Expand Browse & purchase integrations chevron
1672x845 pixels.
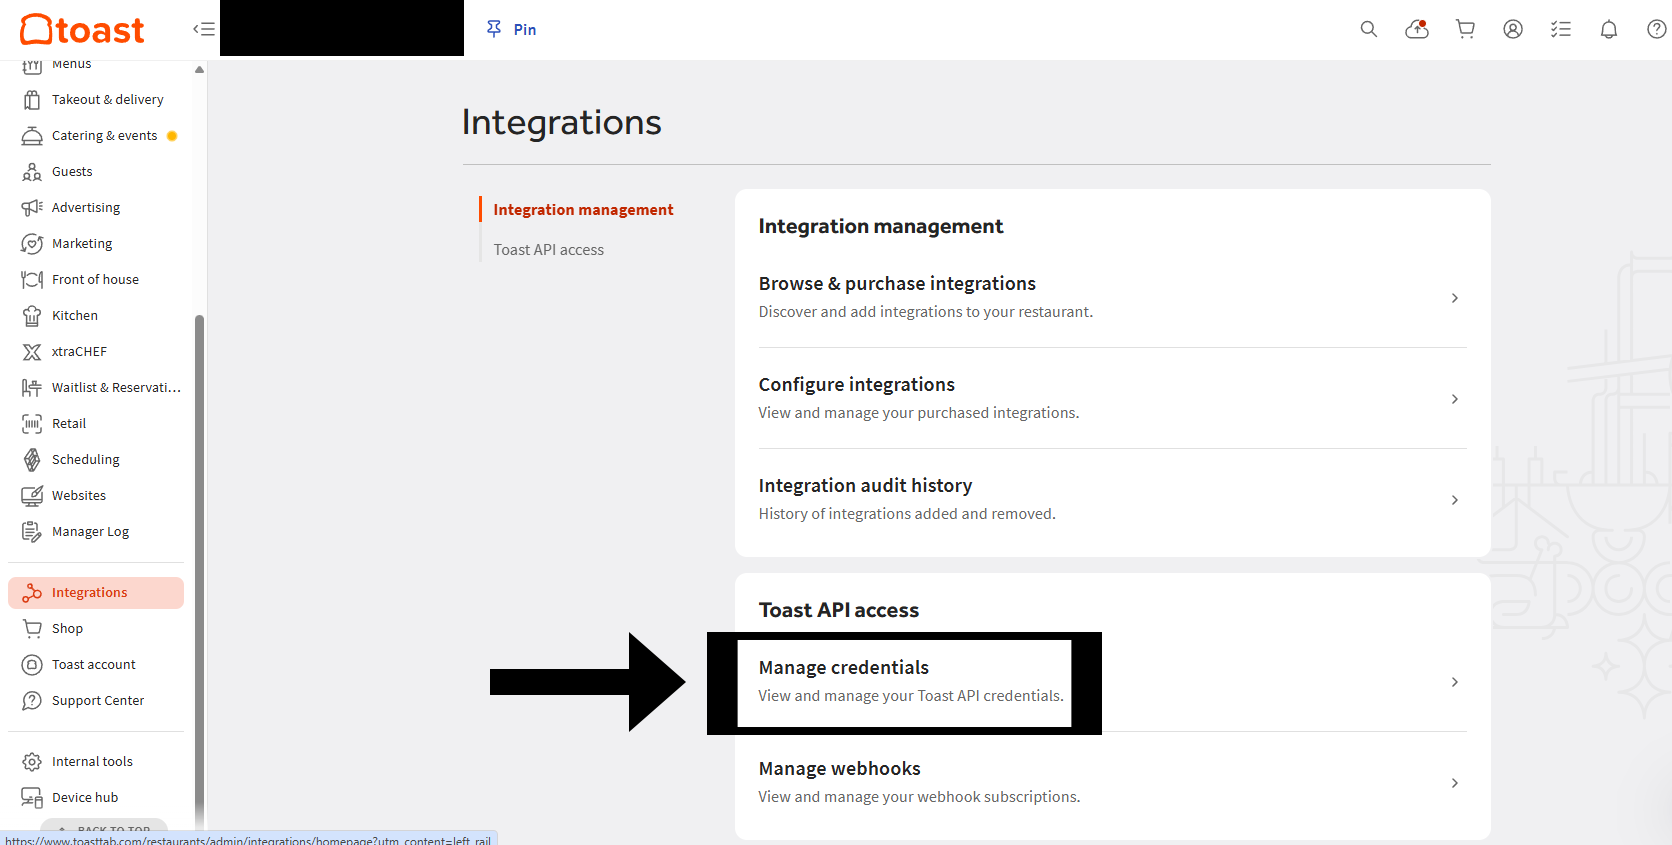coord(1455,298)
